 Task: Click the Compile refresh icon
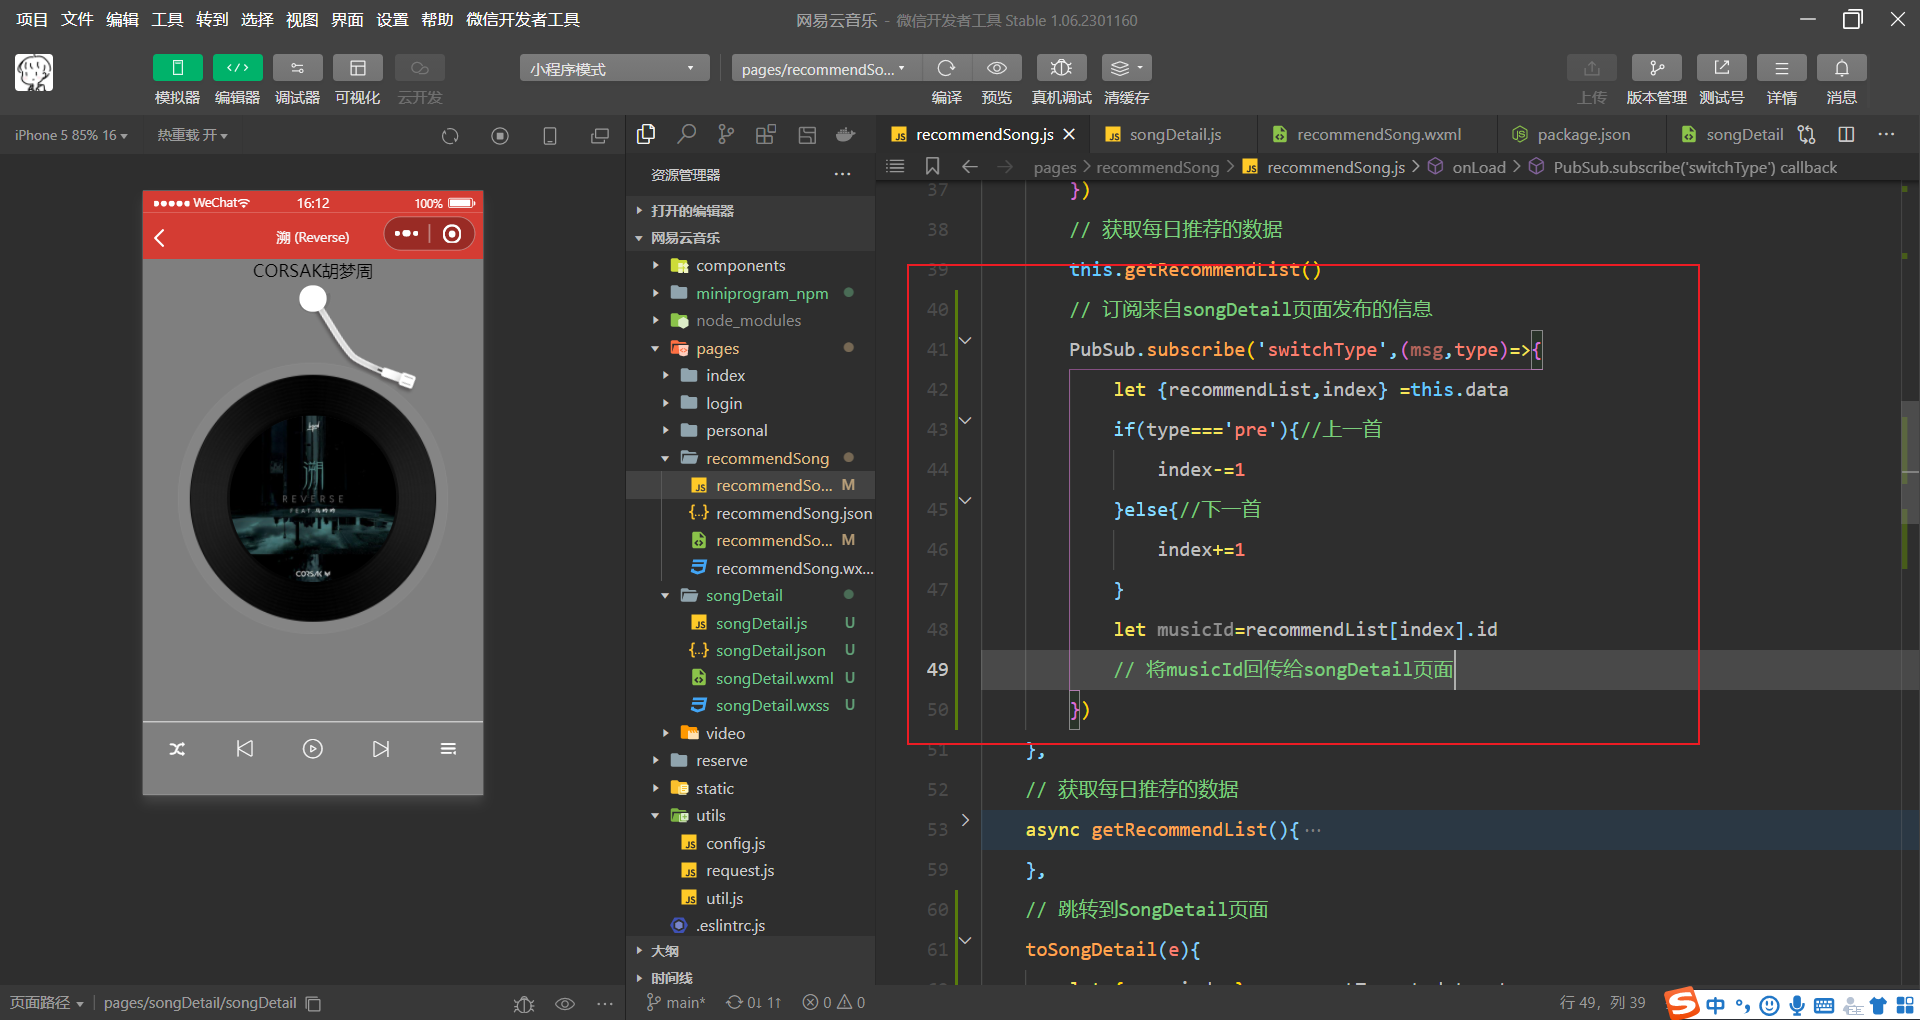coord(946,68)
